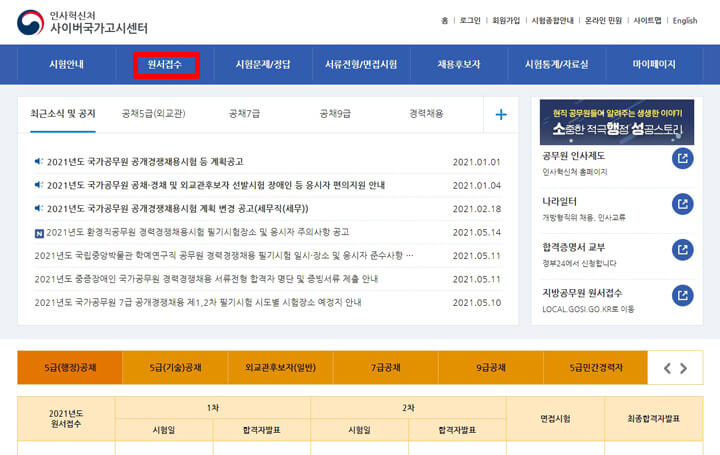Image resolution: width=720 pixels, height=455 pixels.
Task: Select the 9급공채 schedule tab
Action: tap(491, 367)
